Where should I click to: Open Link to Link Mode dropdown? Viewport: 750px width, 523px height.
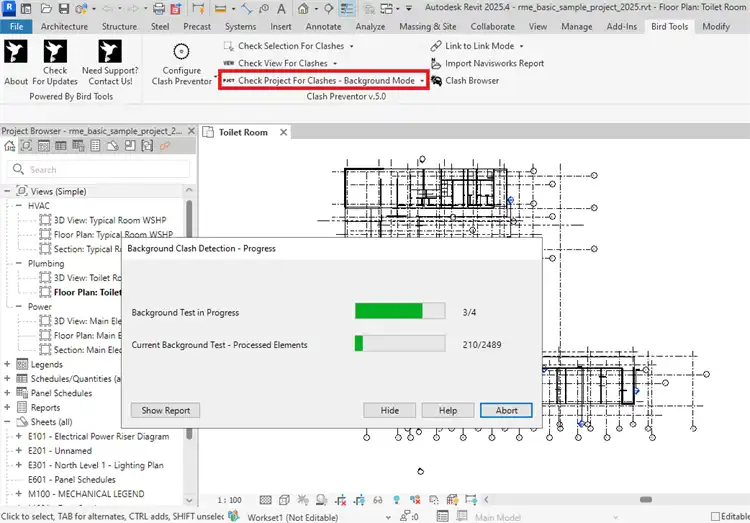pyautogui.click(x=521, y=46)
